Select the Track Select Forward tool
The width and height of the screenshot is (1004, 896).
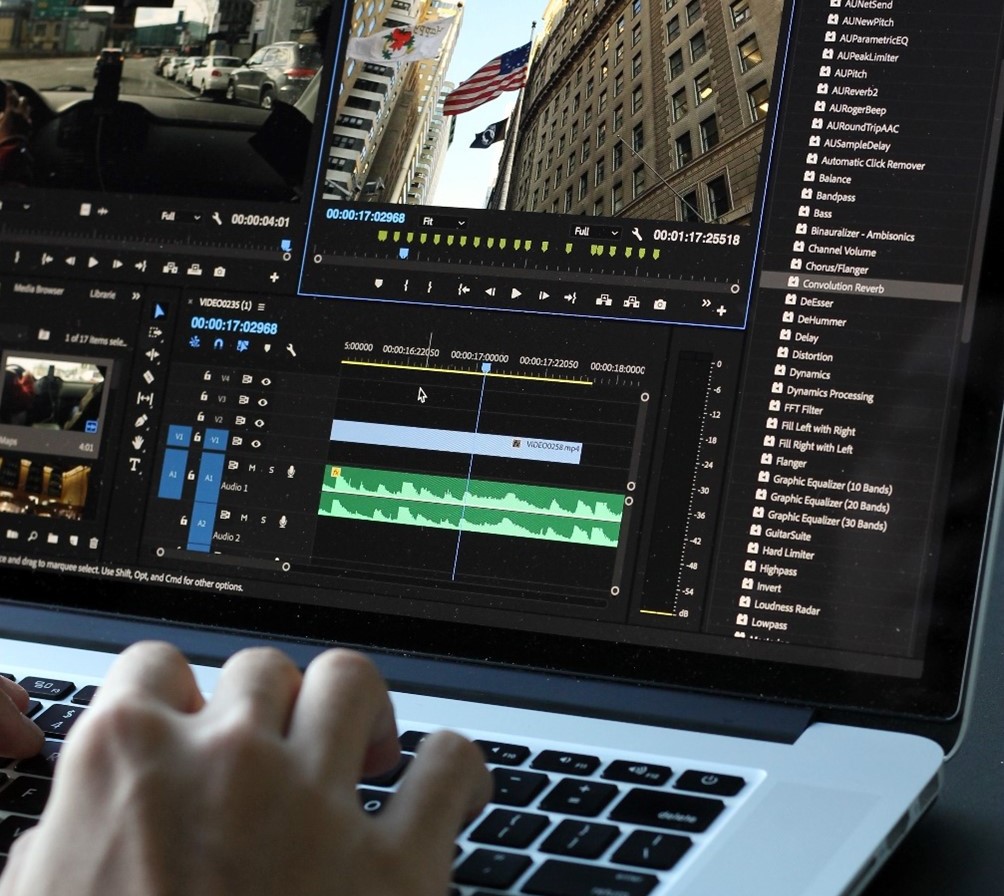coord(155,332)
